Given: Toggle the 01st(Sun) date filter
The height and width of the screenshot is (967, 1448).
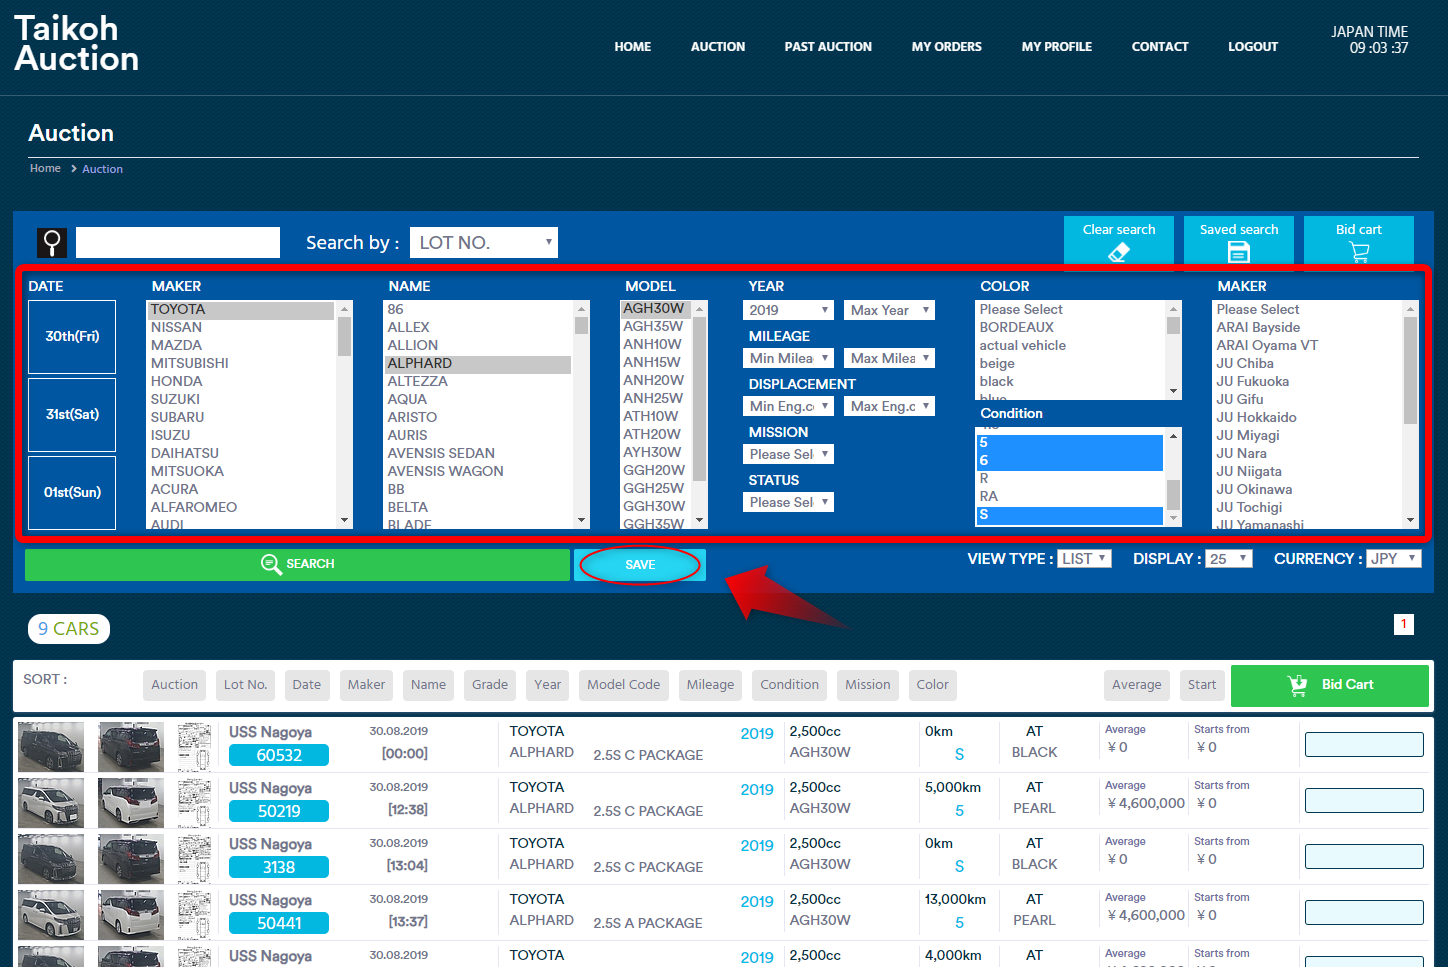Looking at the screenshot, I should pyautogui.click(x=72, y=493).
